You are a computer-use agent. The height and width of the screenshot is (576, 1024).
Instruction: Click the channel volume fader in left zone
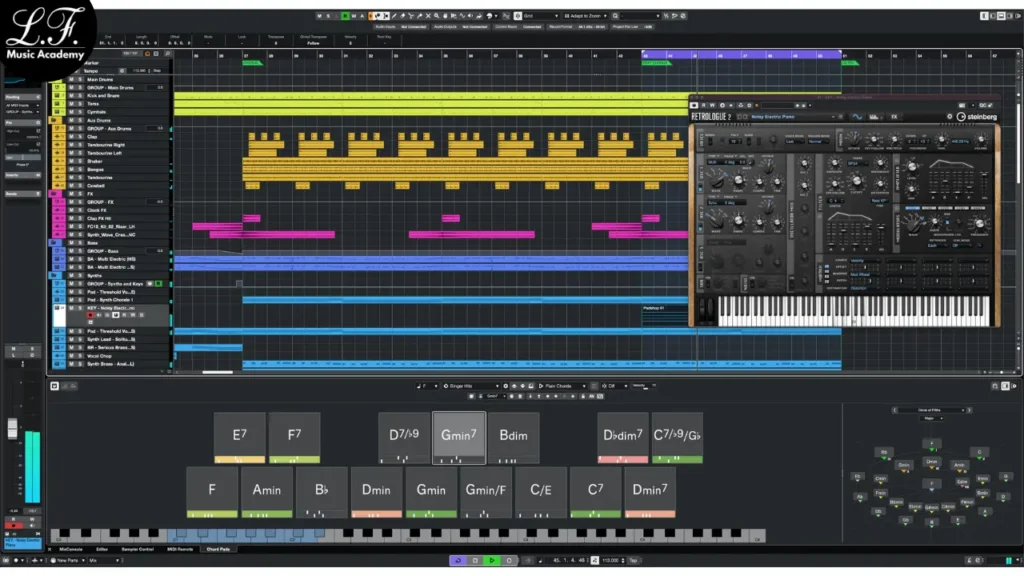click(x=13, y=428)
